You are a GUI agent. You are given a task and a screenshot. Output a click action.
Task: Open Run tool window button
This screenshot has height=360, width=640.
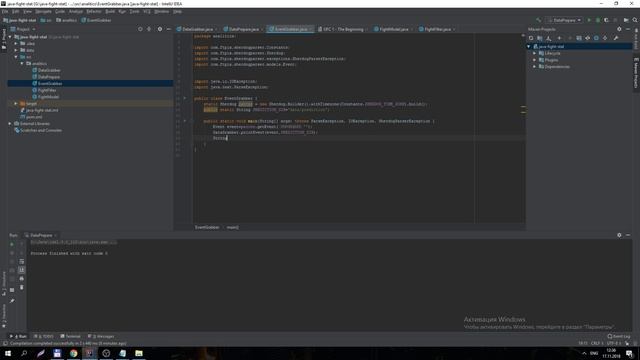tap(19, 336)
